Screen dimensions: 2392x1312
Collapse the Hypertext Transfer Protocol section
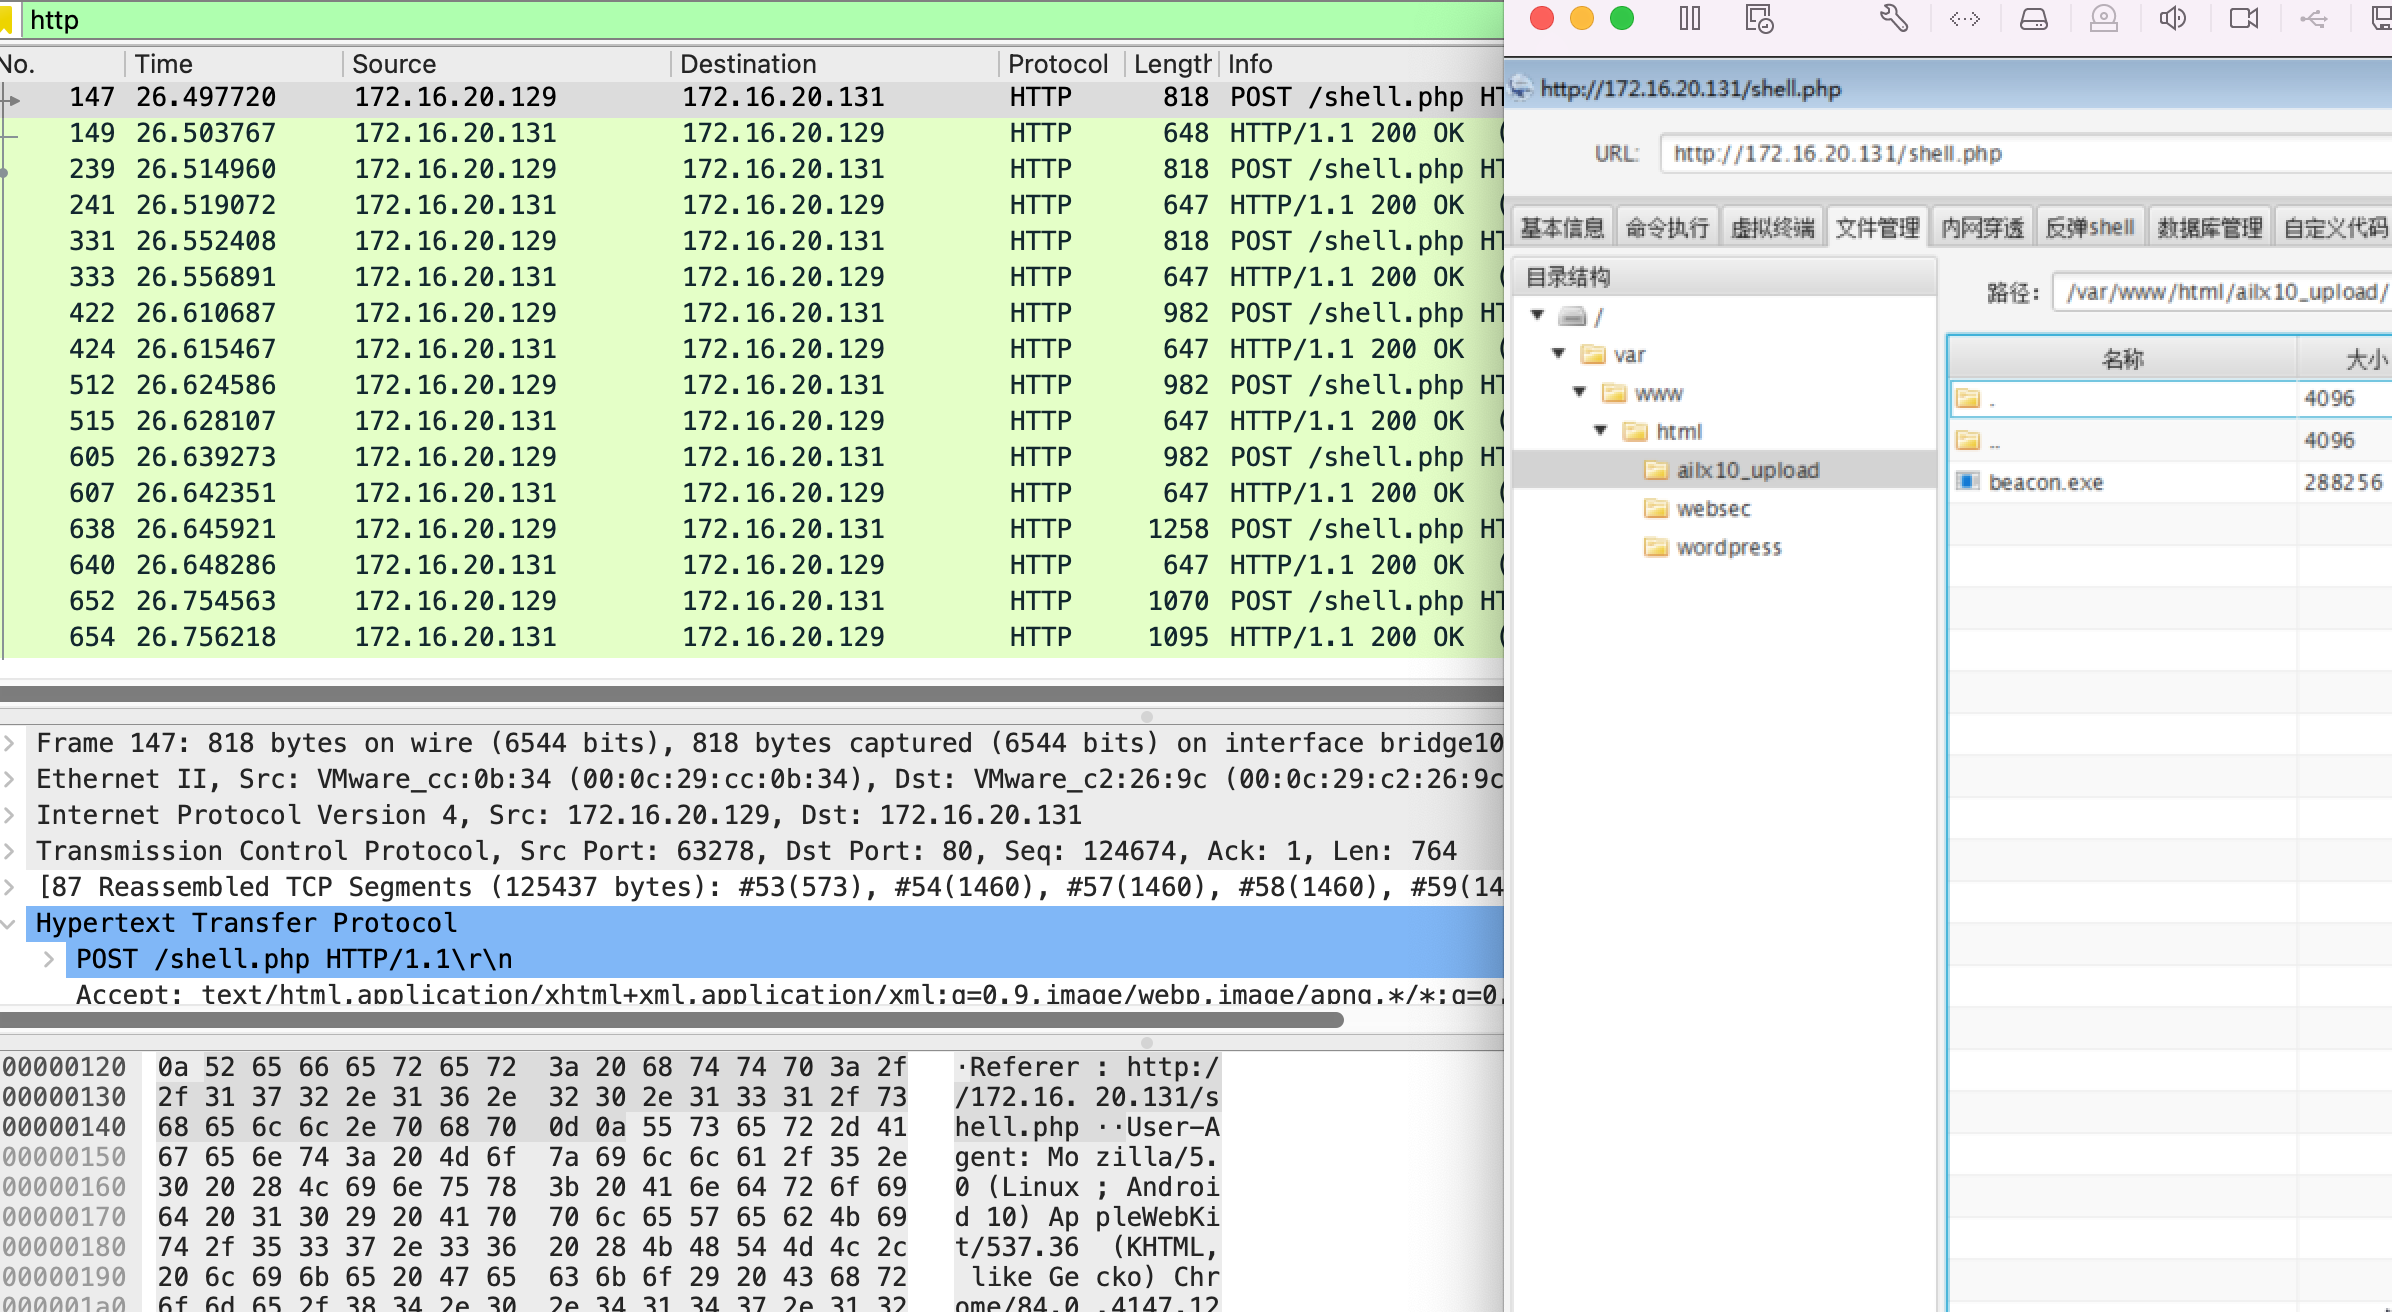point(9,923)
